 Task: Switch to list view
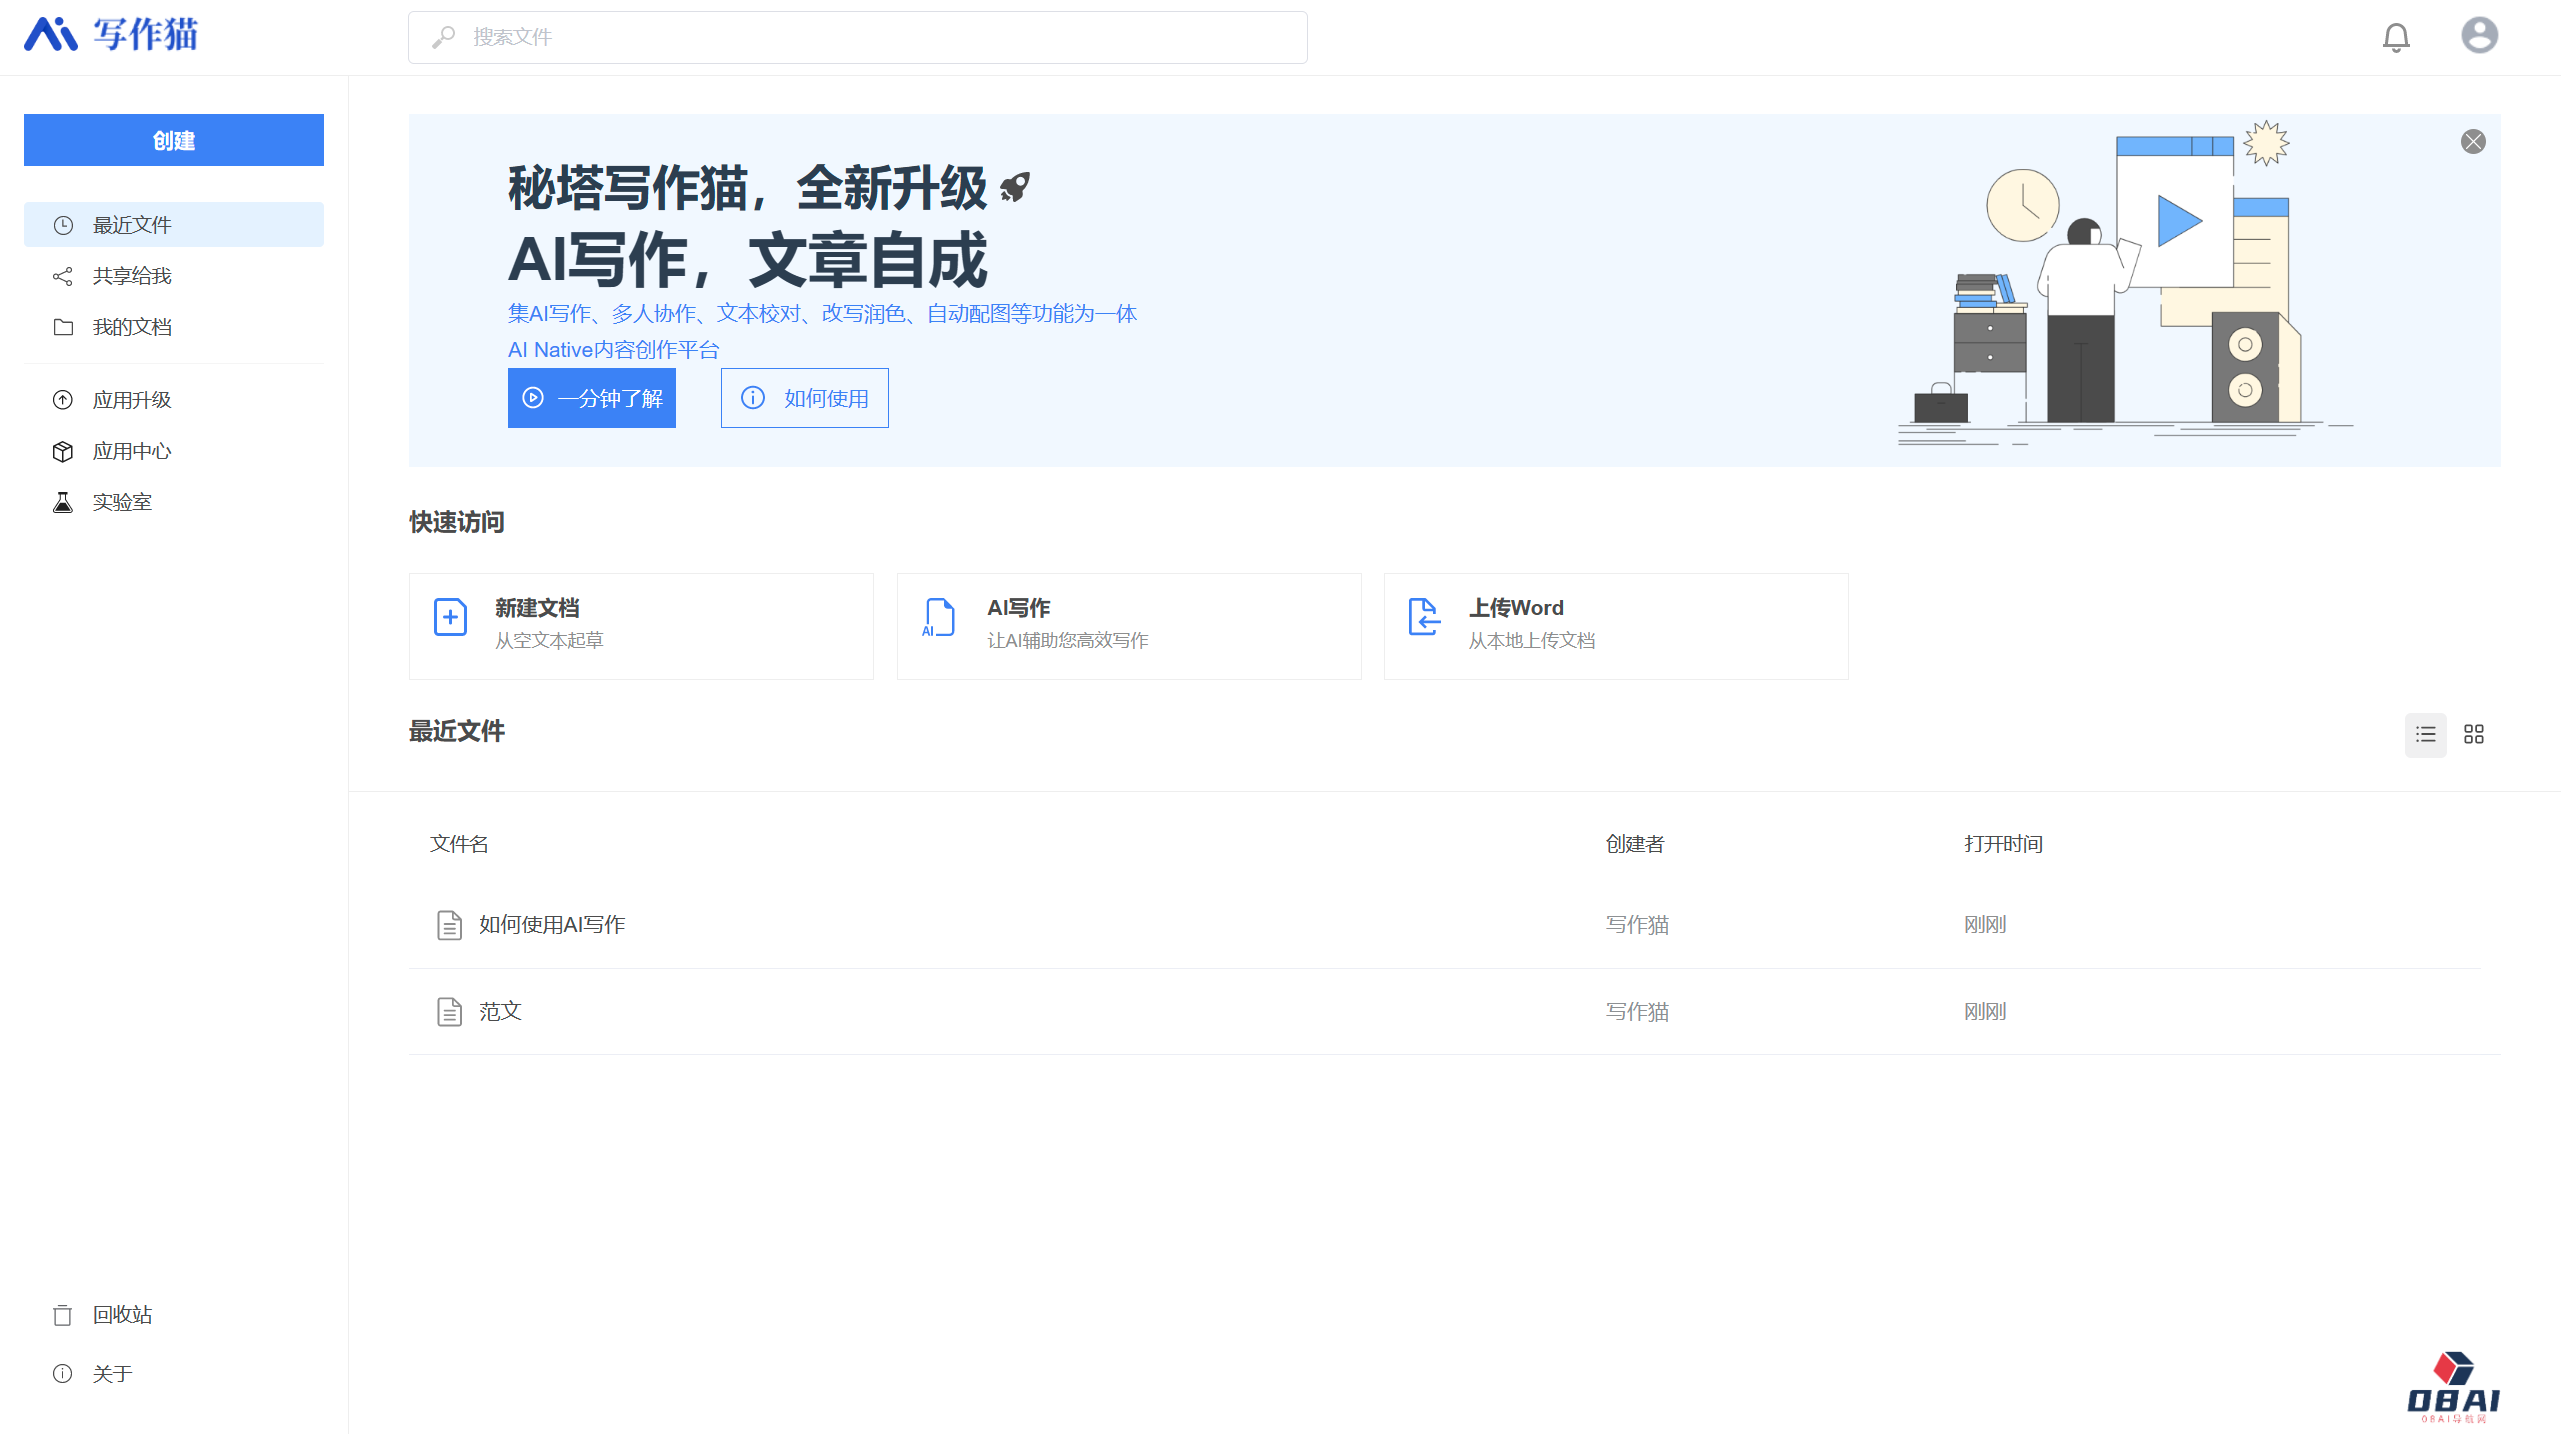click(x=2426, y=734)
